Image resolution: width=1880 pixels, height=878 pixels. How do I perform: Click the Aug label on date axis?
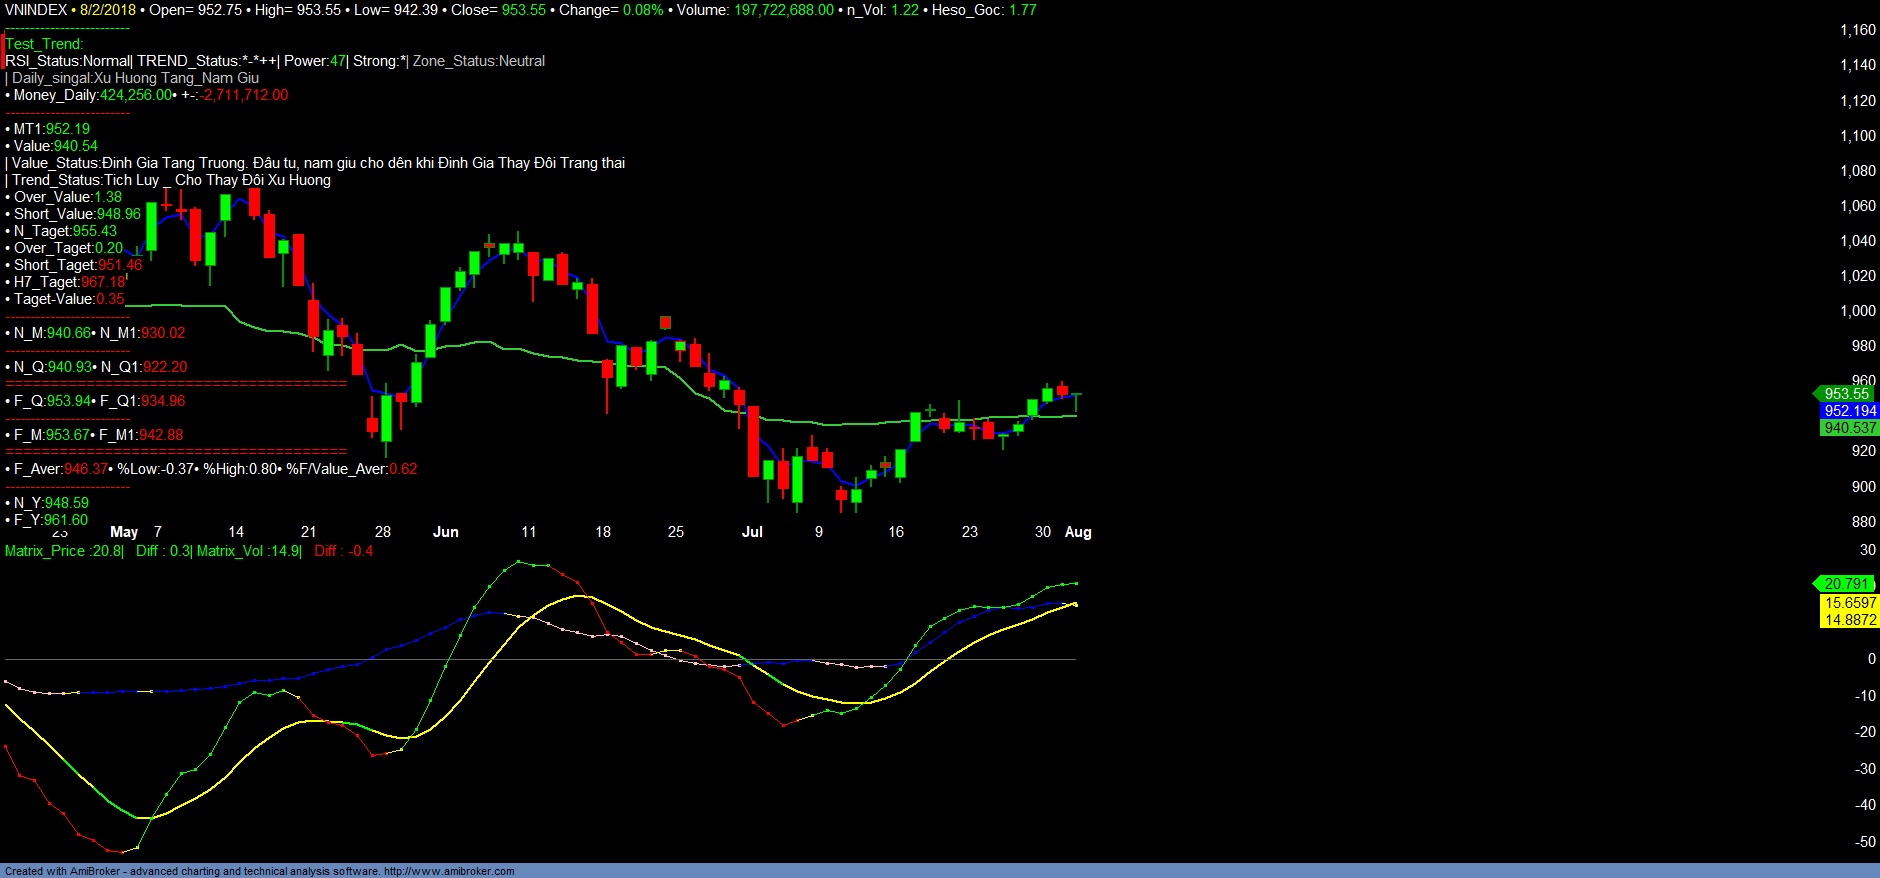coord(1078,532)
